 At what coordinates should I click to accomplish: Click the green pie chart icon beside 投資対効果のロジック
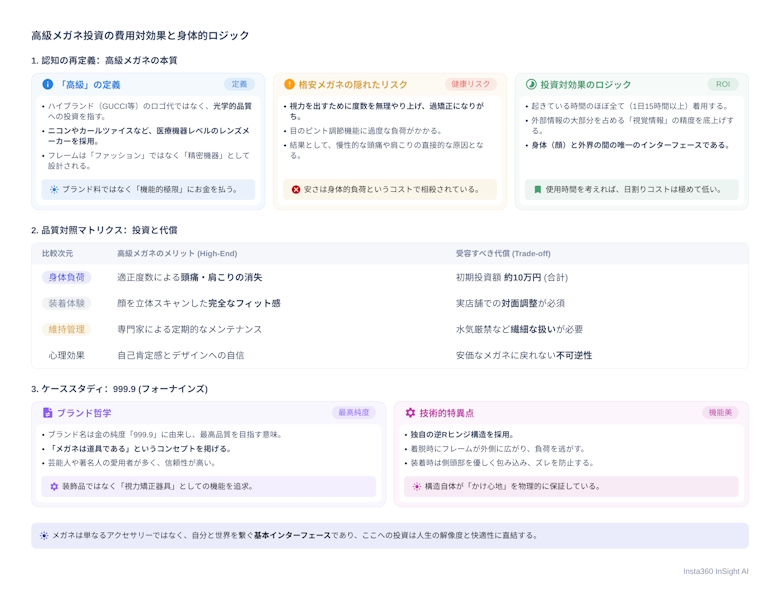coord(532,85)
